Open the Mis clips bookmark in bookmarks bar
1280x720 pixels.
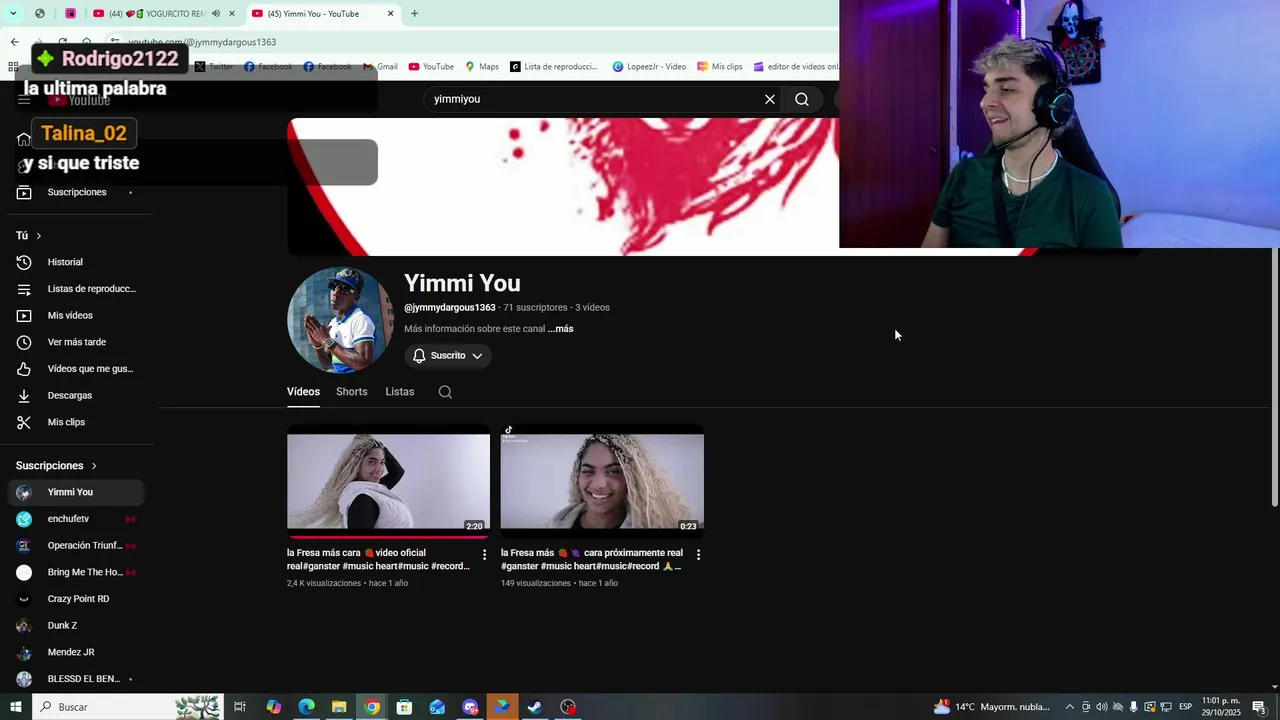(720, 67)
